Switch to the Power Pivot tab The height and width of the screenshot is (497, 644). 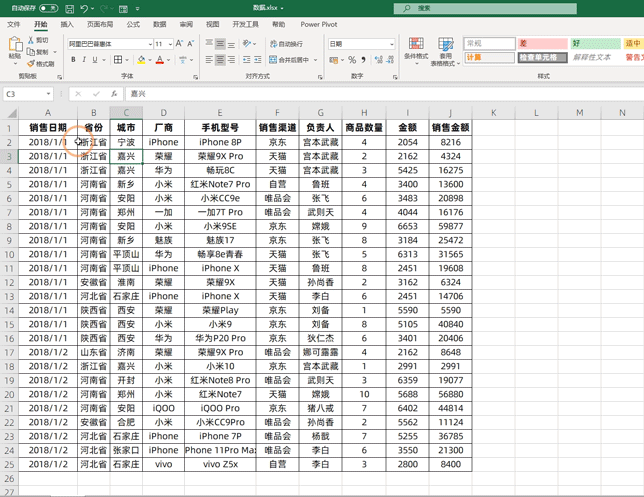(319, 25)
